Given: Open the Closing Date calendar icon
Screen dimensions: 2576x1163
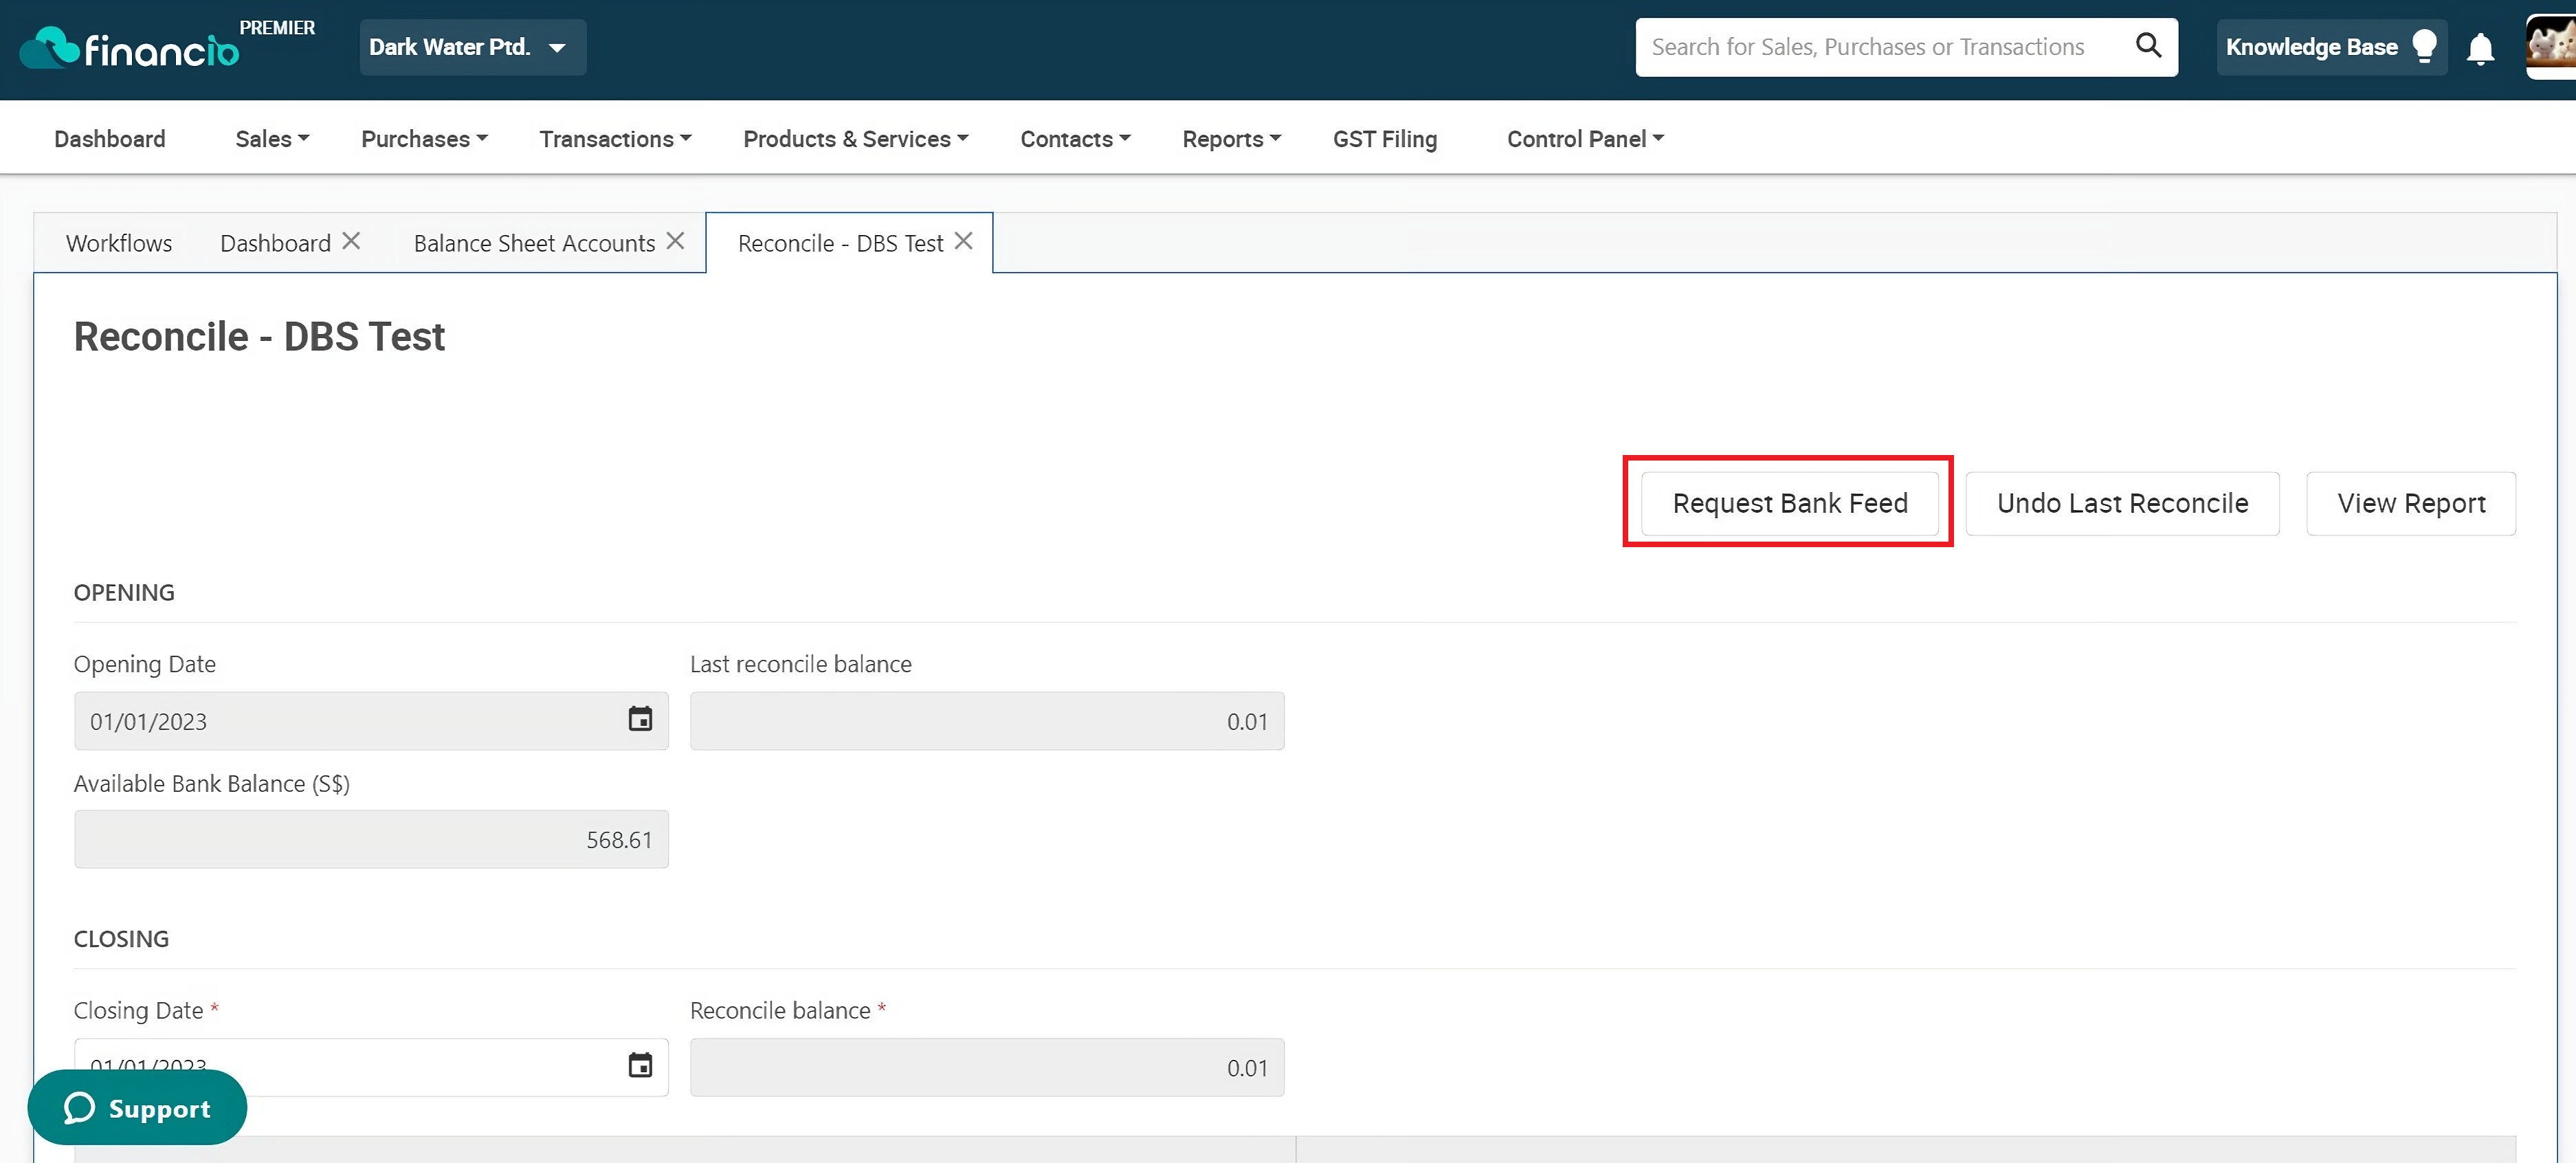Looking at the screenshot, I should [640, 1065].
